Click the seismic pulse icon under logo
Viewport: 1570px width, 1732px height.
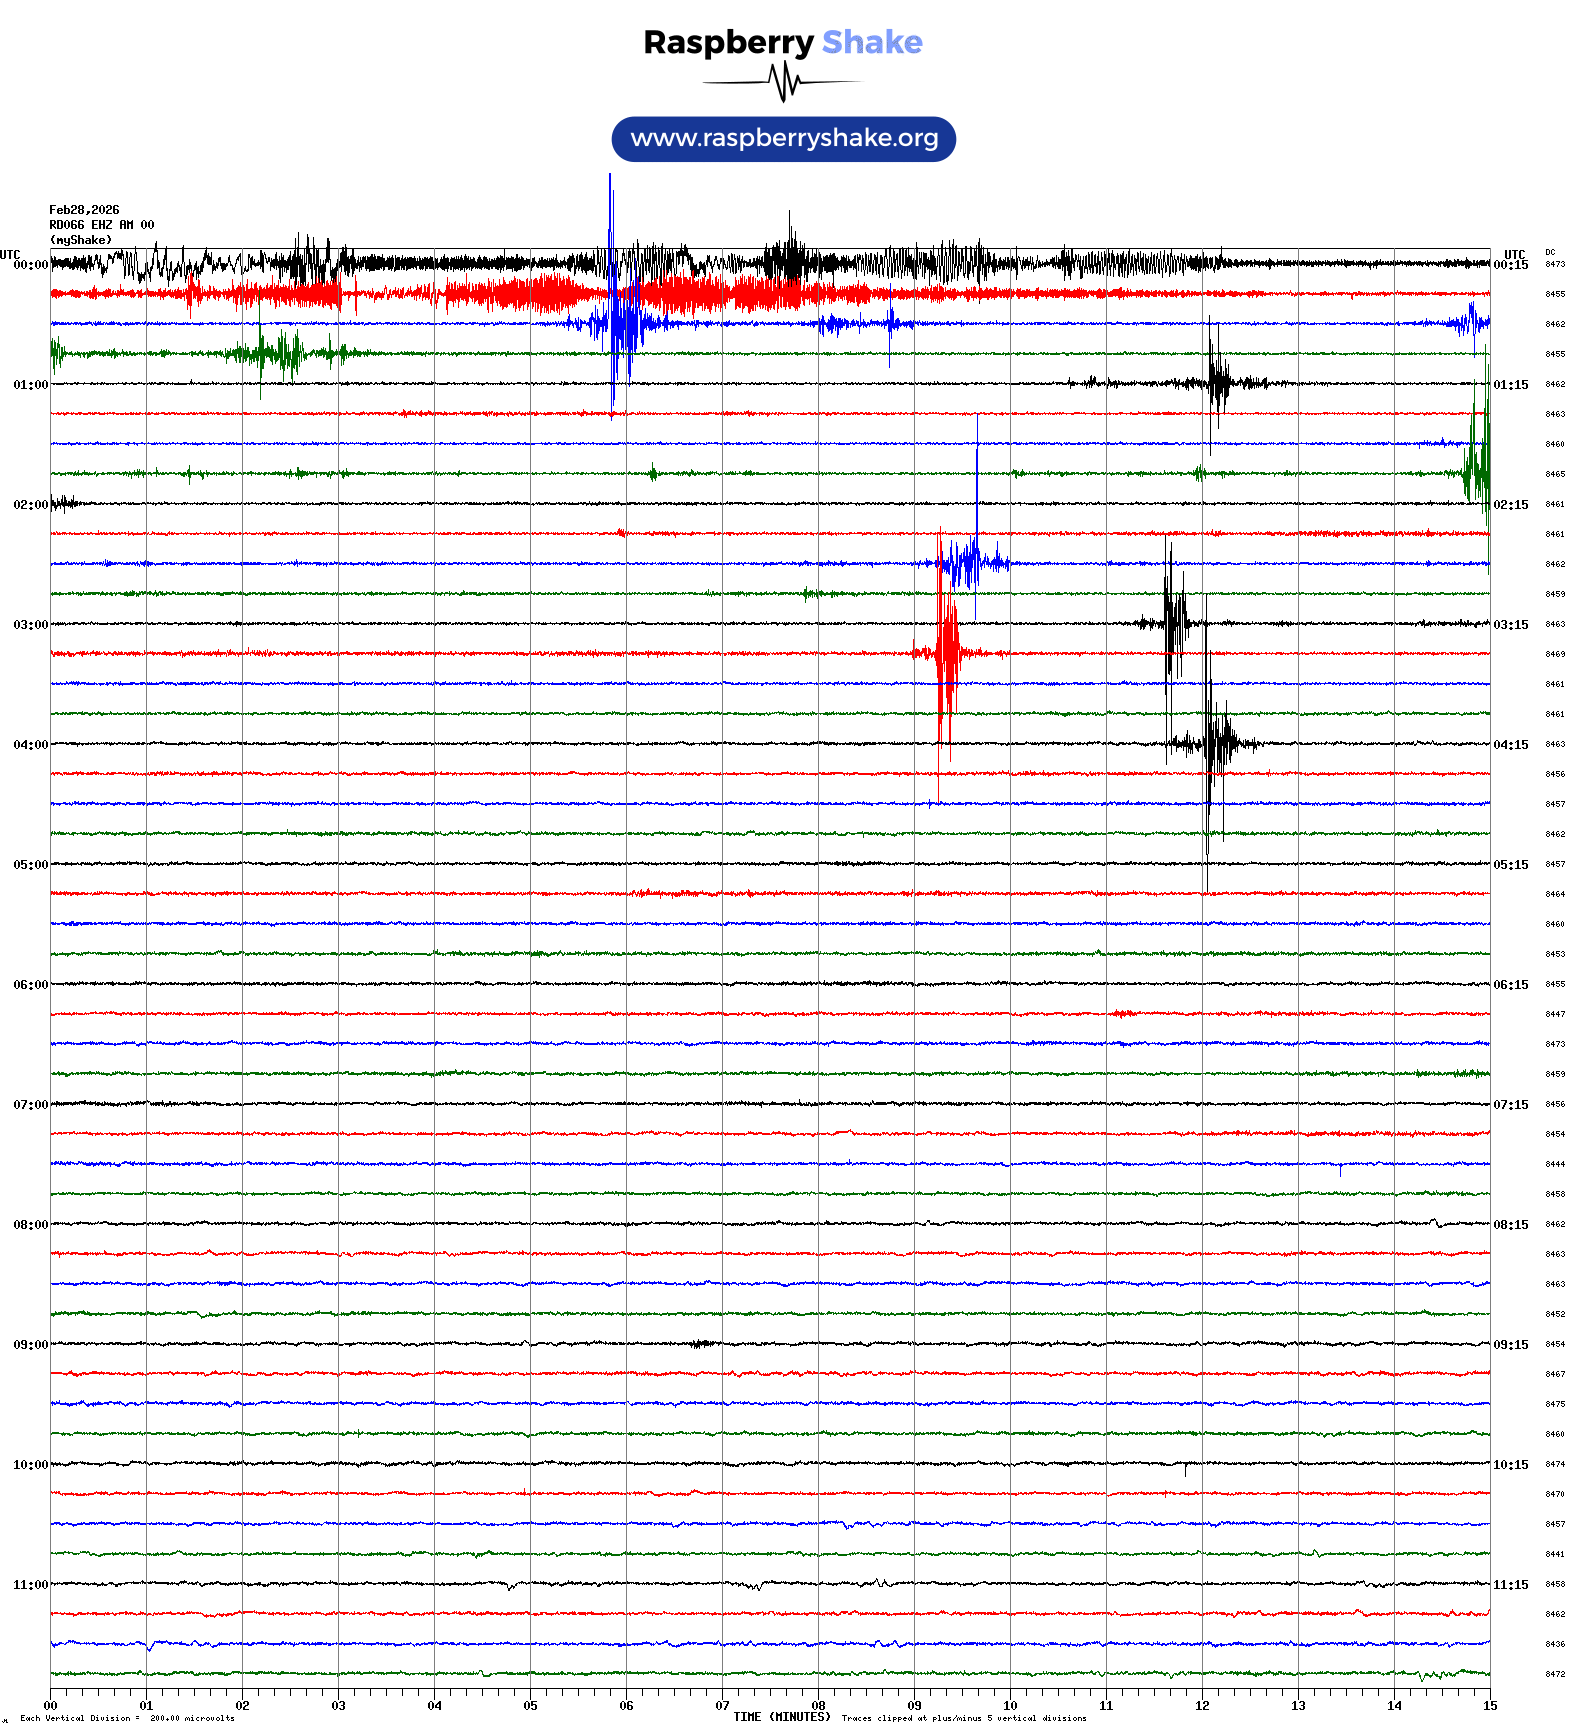pyautogui.click(x=782, y=82)
